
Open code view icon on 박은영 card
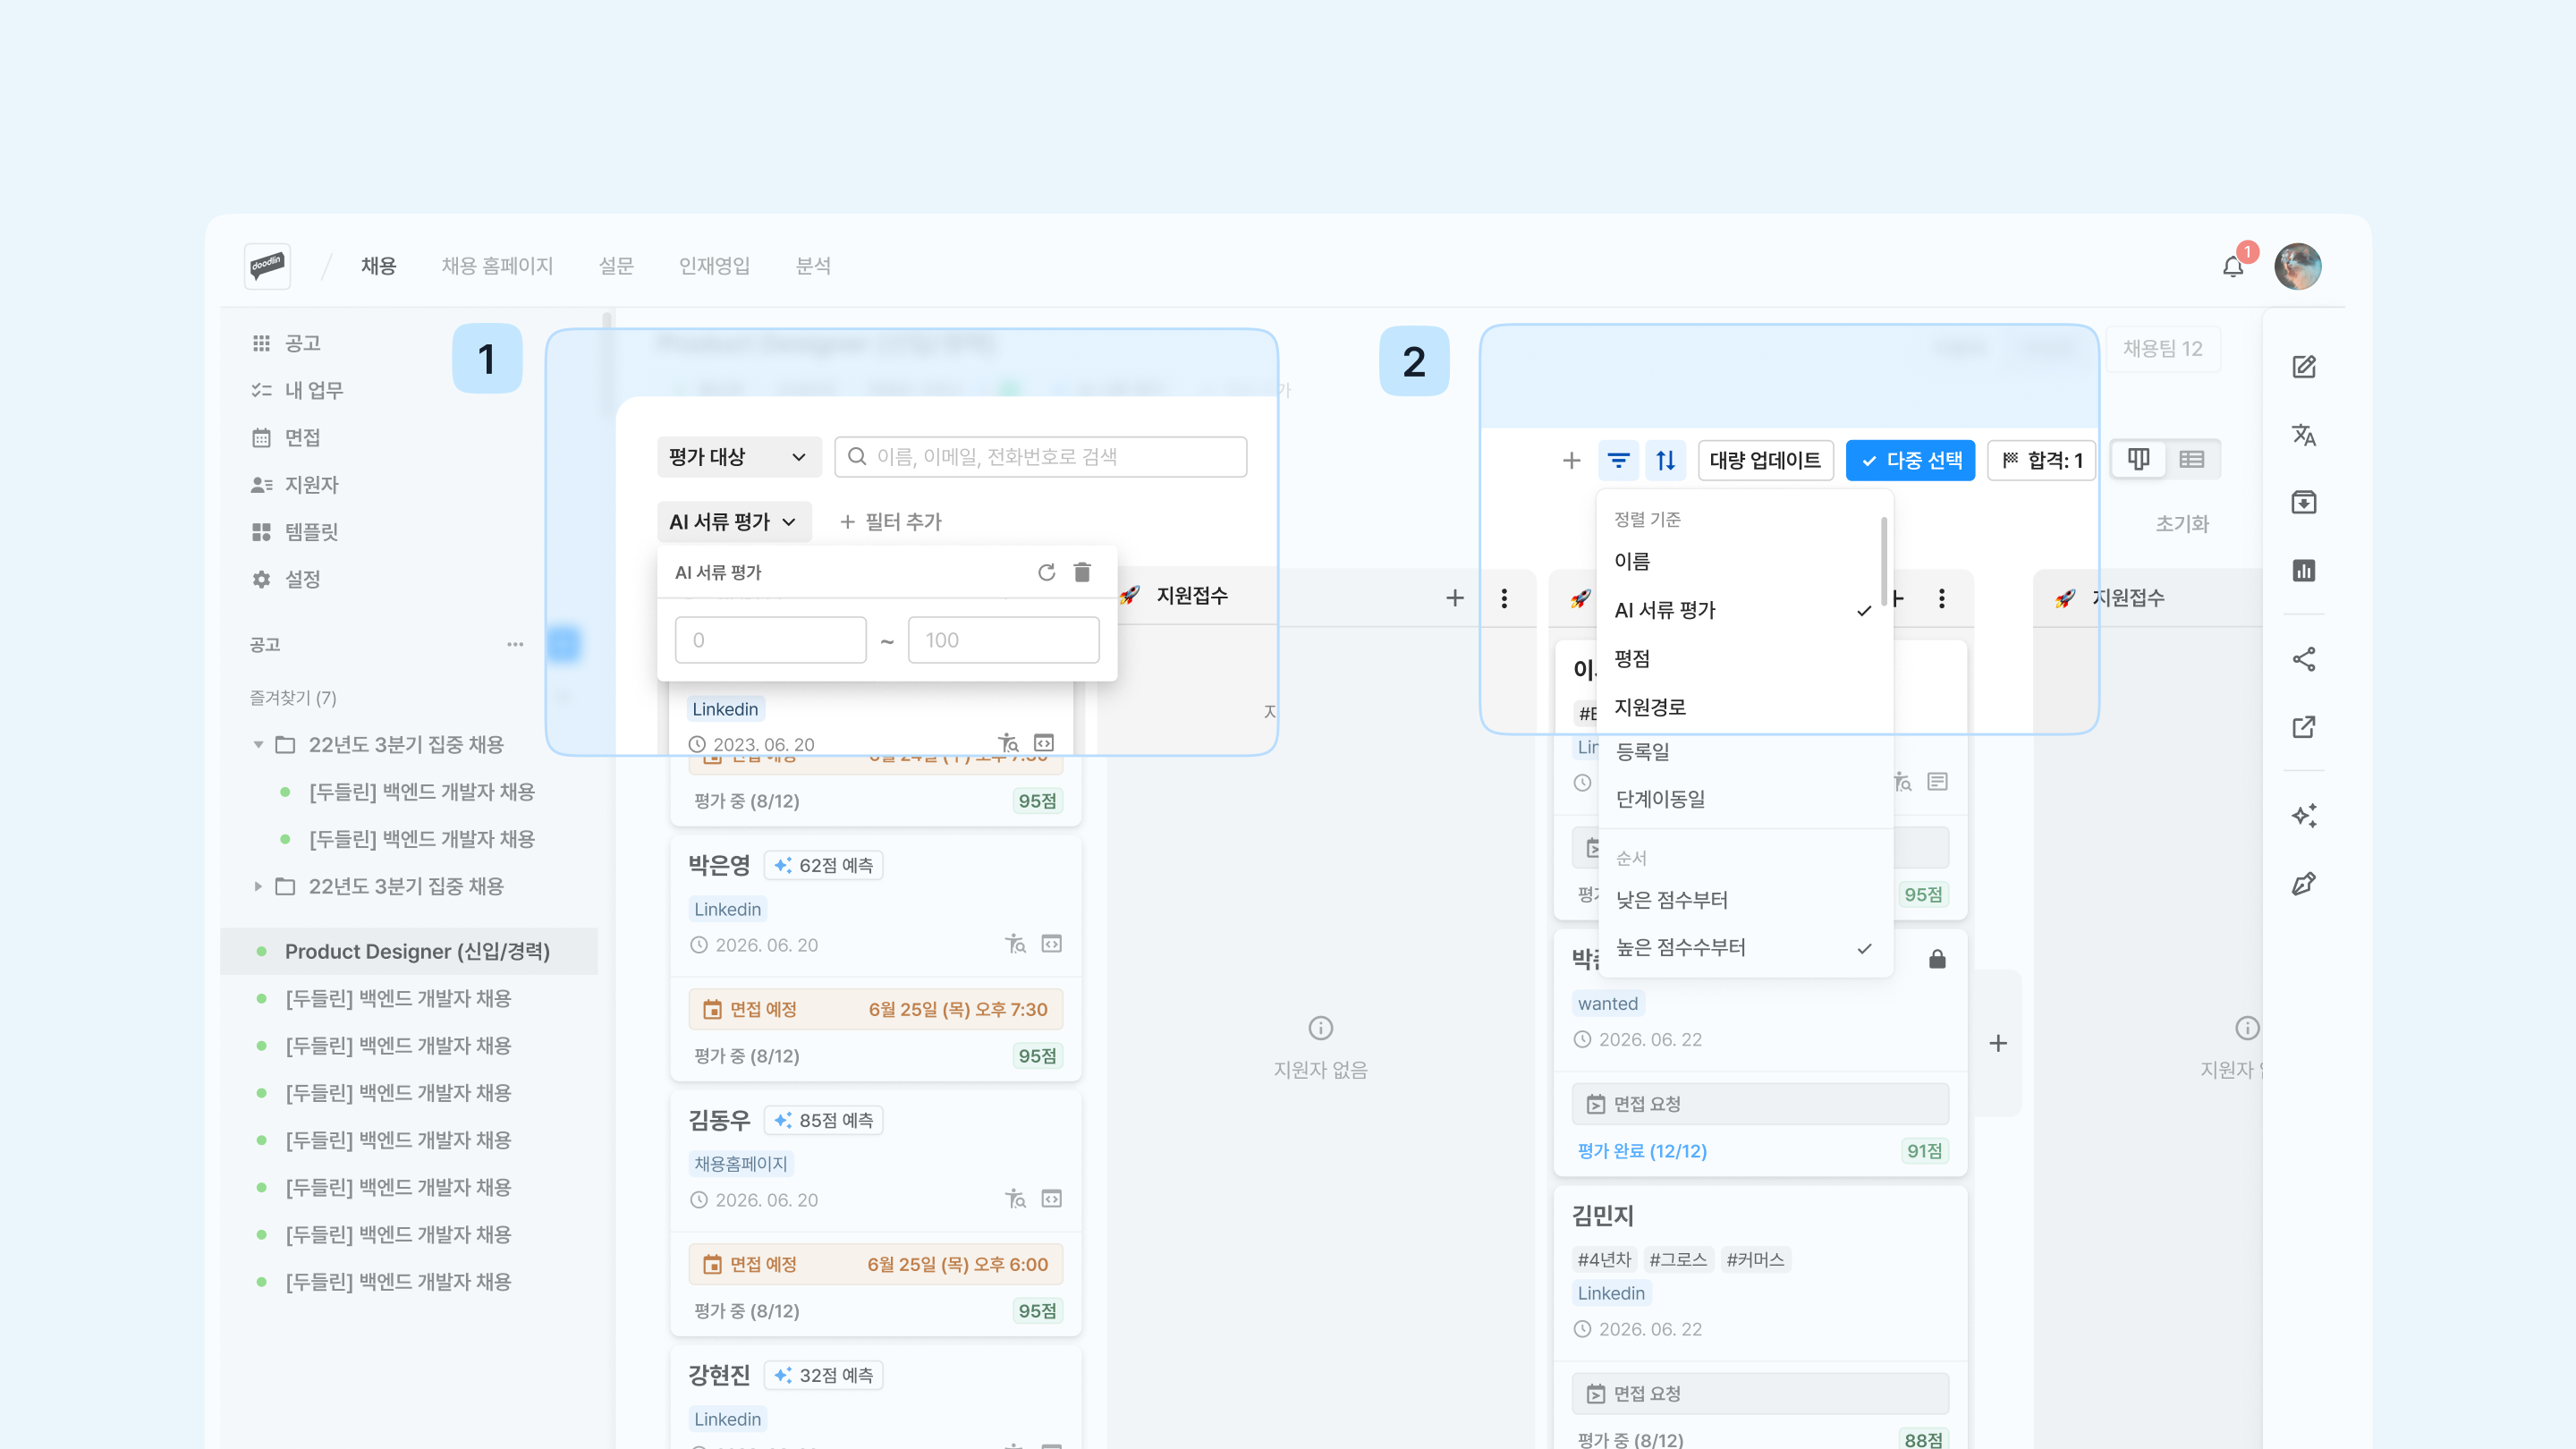click(1052, 944)
